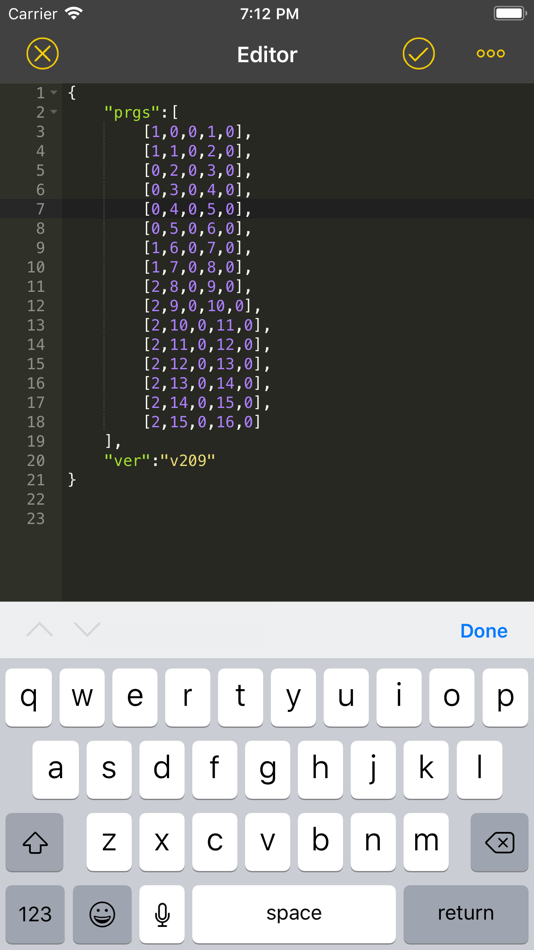Tap the l key

pyautogui.click(x=479, y=769)
